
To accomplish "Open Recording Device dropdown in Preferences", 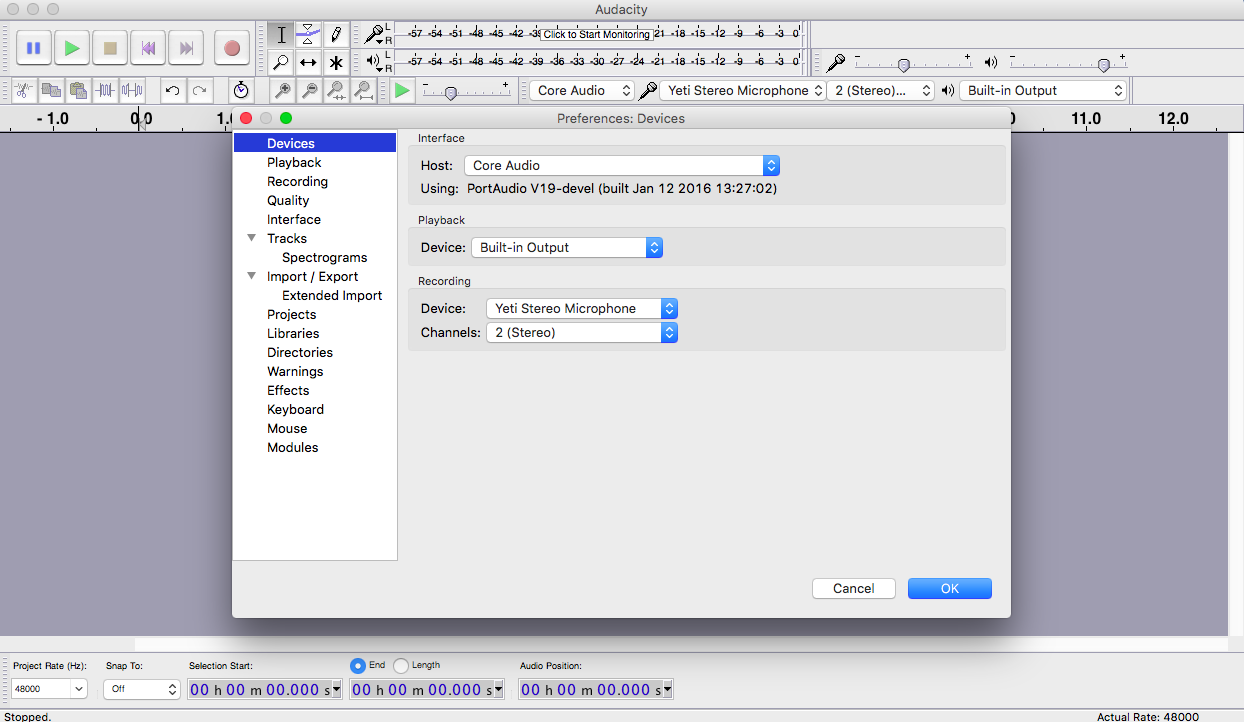I will coord(582,308).
